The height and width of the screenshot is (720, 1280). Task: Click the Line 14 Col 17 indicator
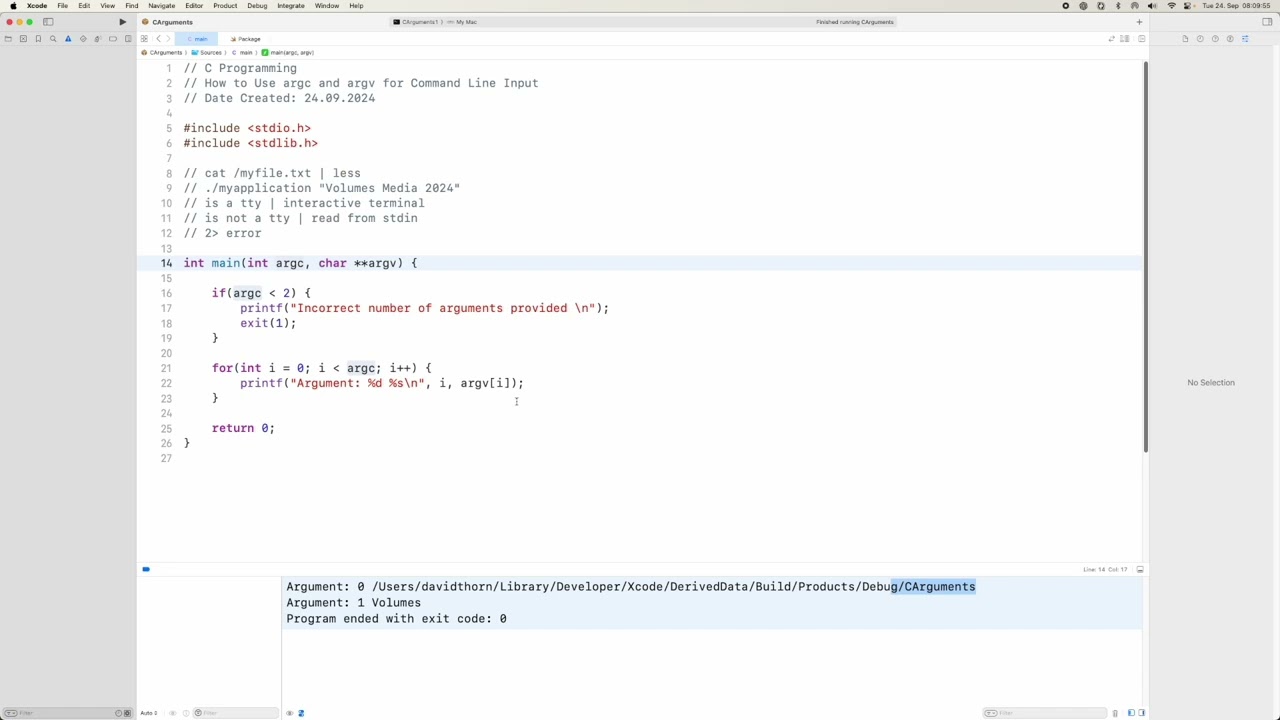1105,569
